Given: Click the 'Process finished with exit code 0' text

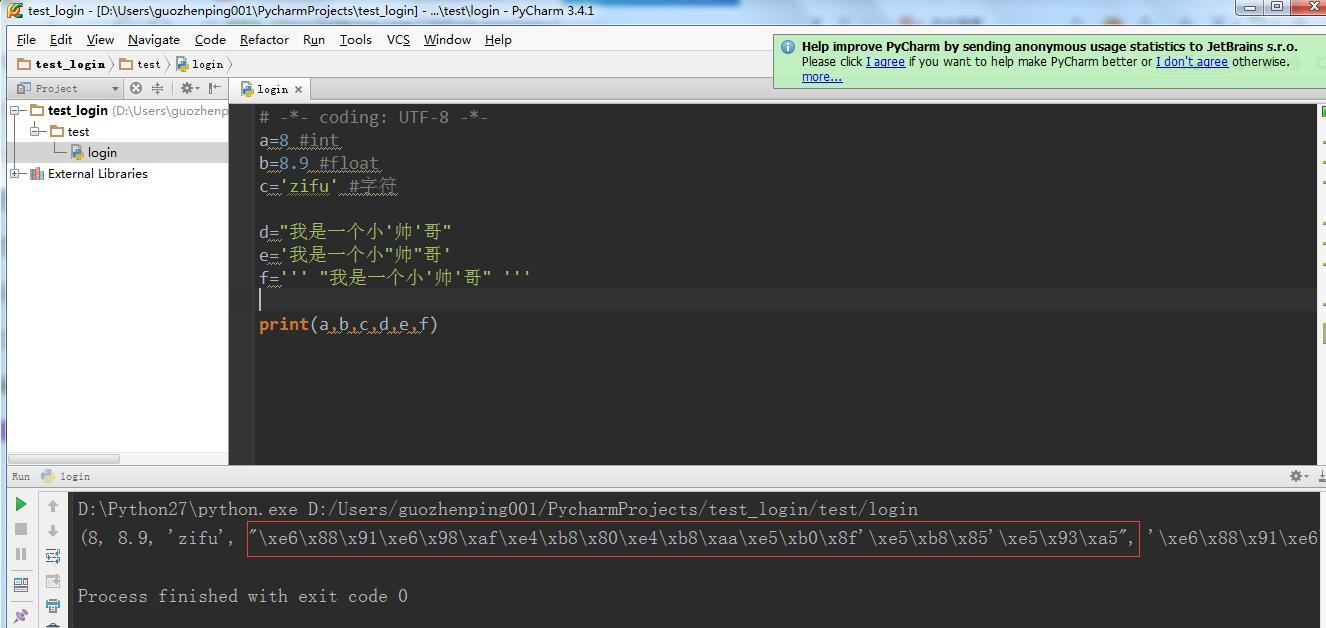Looking at the screenshot, I should [x=243, y=596].
